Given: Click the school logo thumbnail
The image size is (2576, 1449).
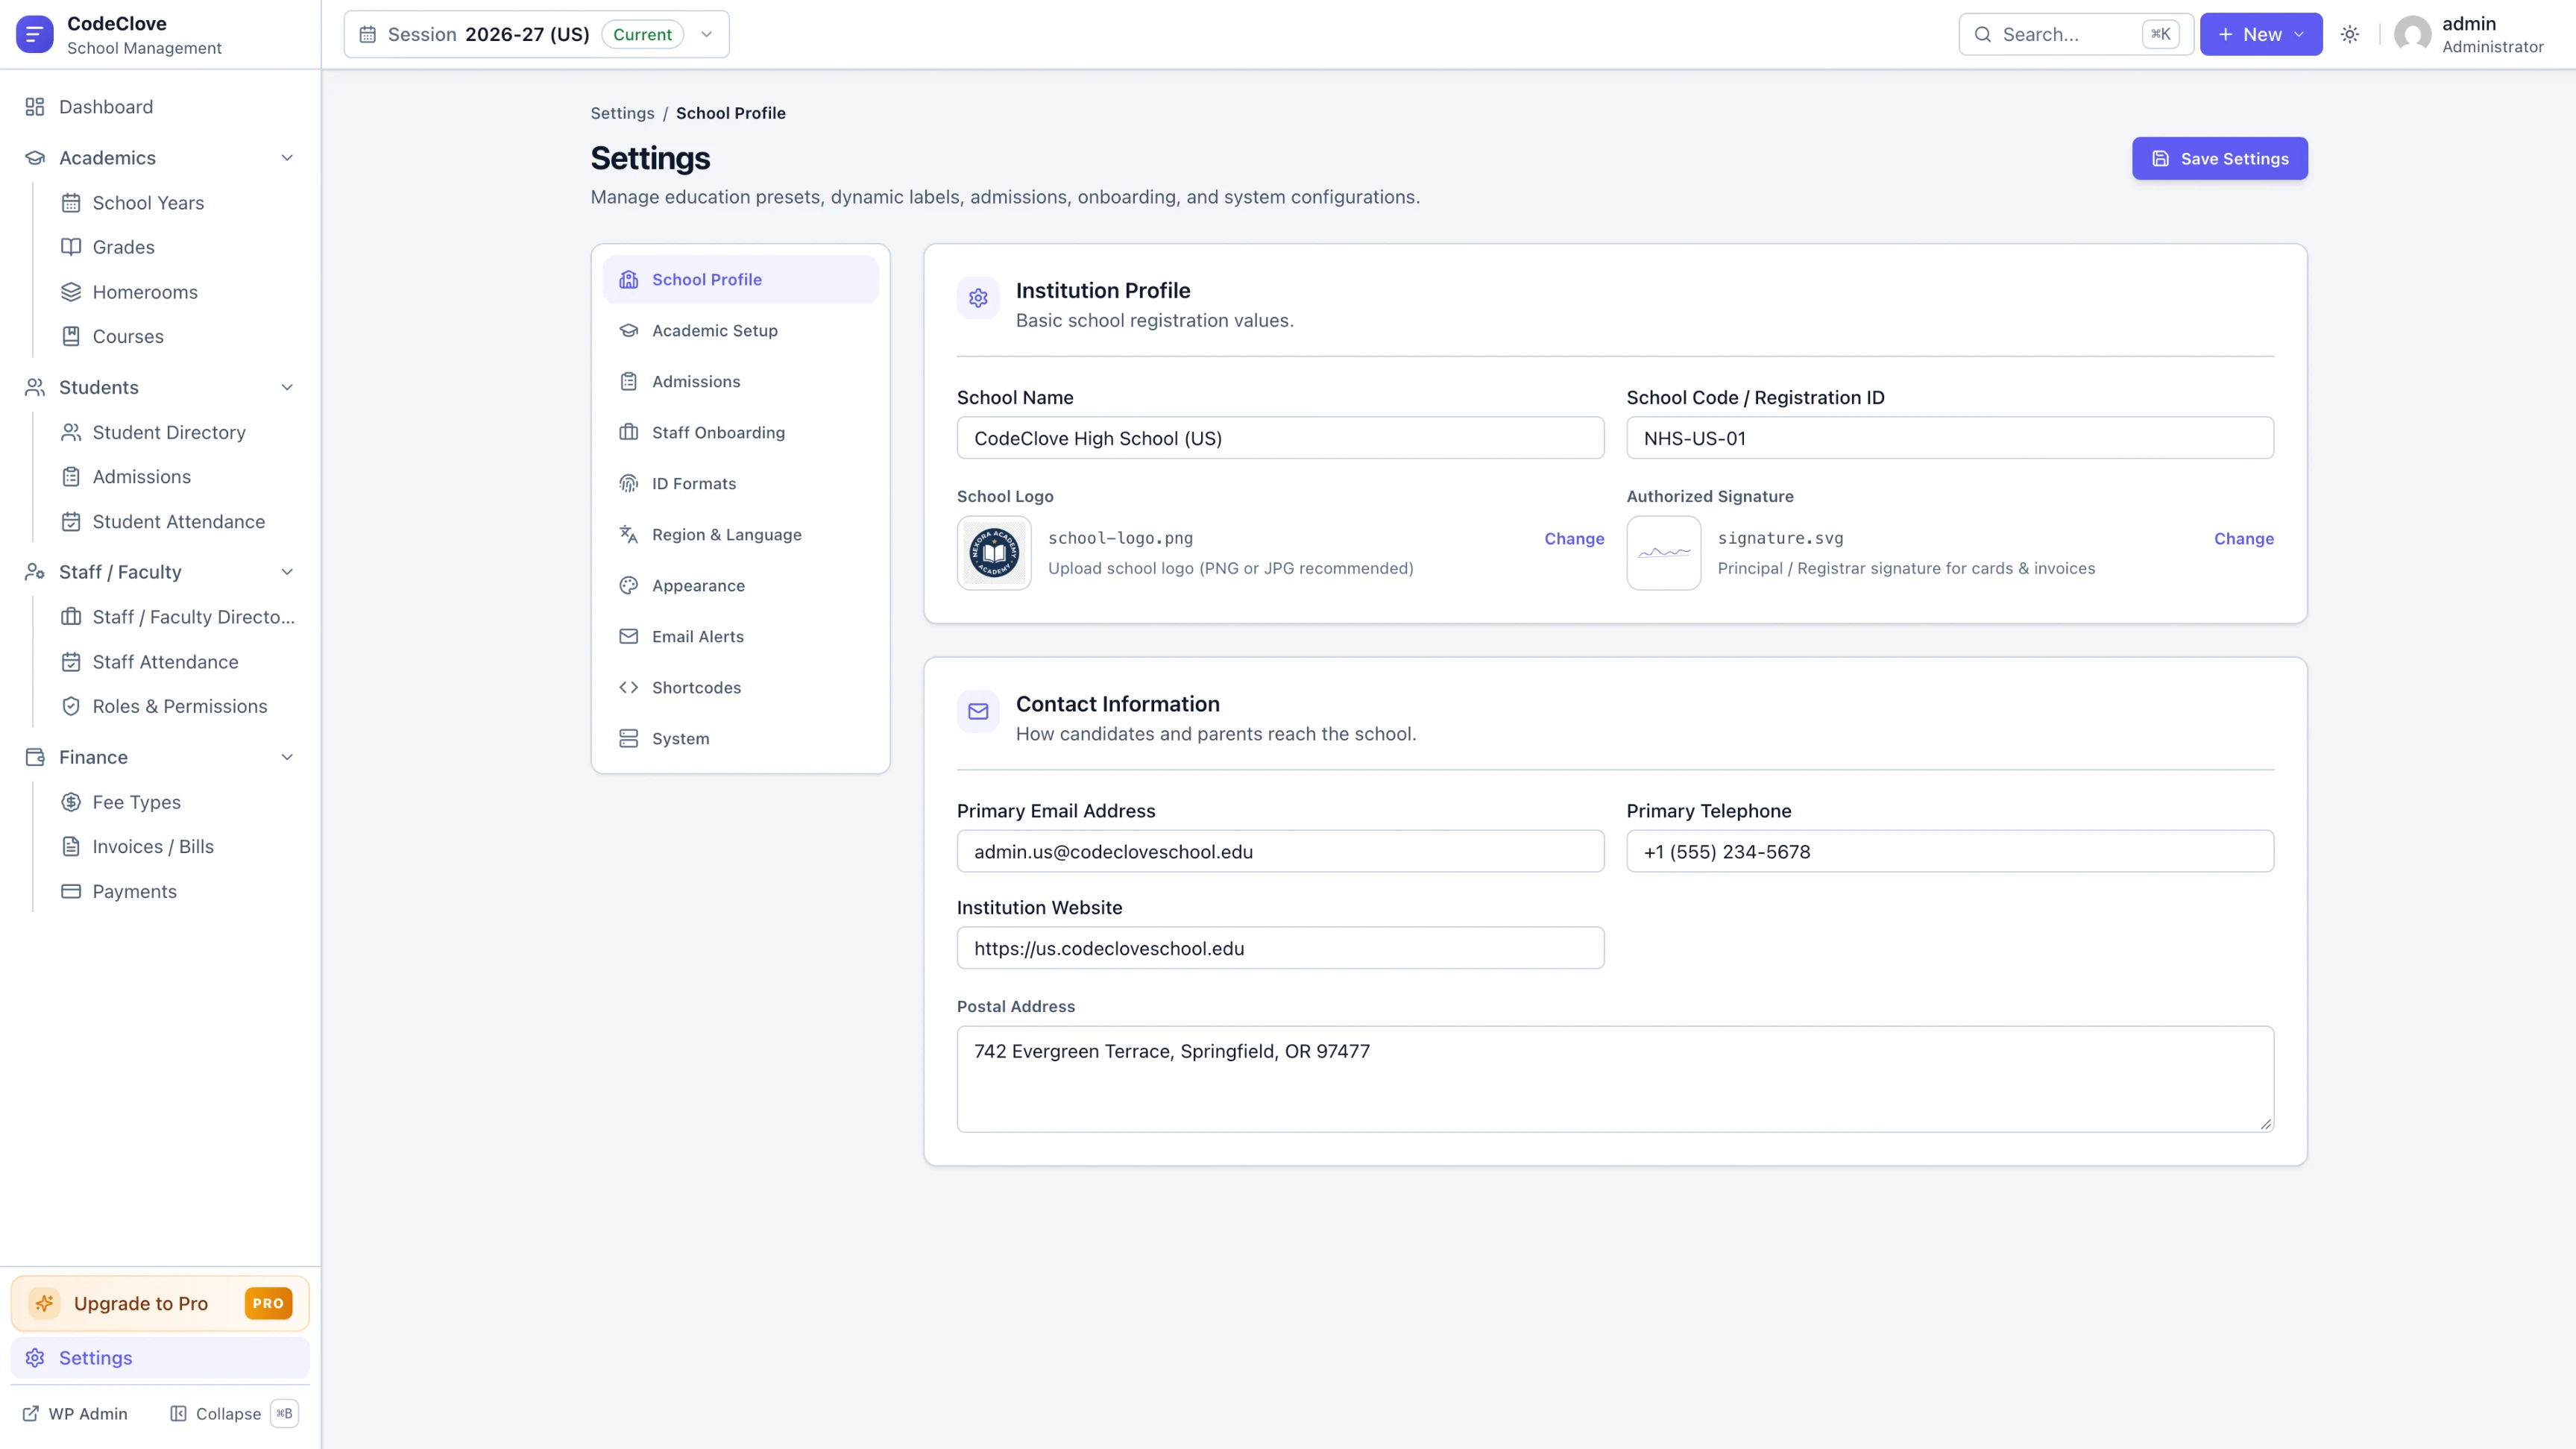Looking at the screenshot, I should click(x=994, y=553).
